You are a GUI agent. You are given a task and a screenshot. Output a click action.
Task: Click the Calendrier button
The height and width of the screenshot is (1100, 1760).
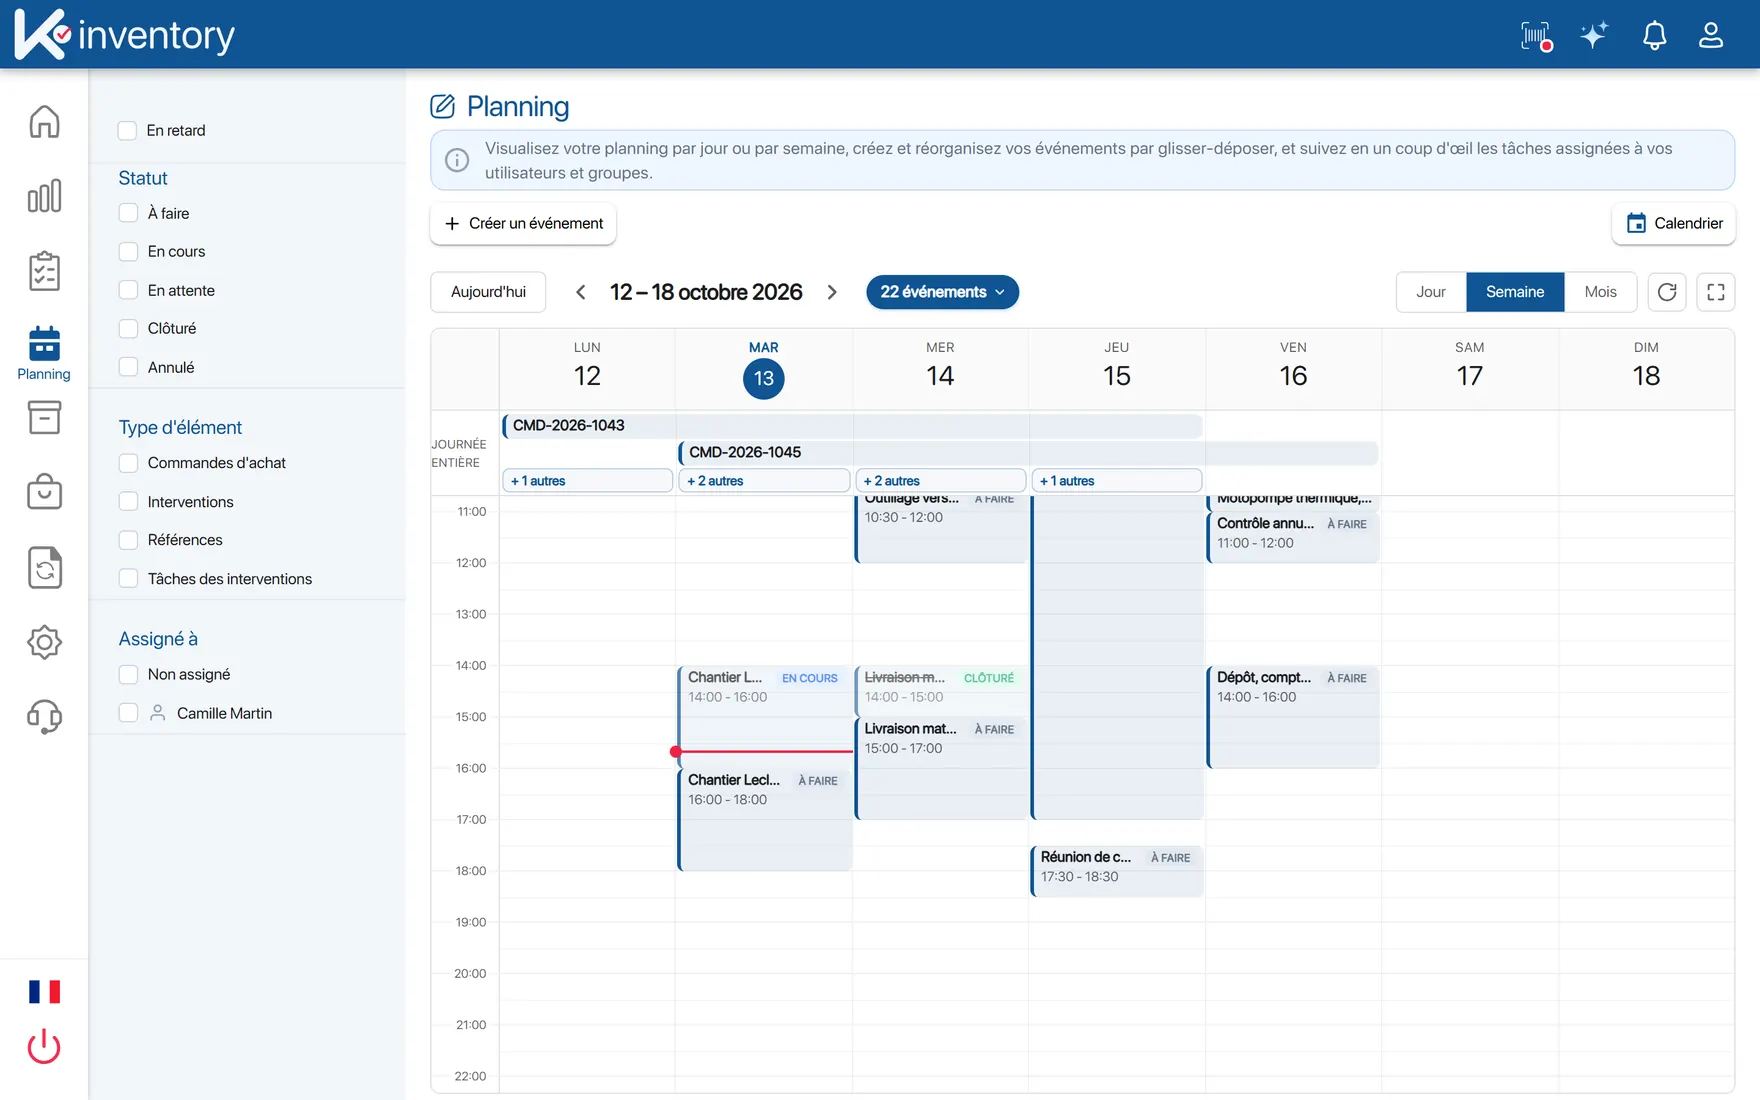tap(1674, 223)
